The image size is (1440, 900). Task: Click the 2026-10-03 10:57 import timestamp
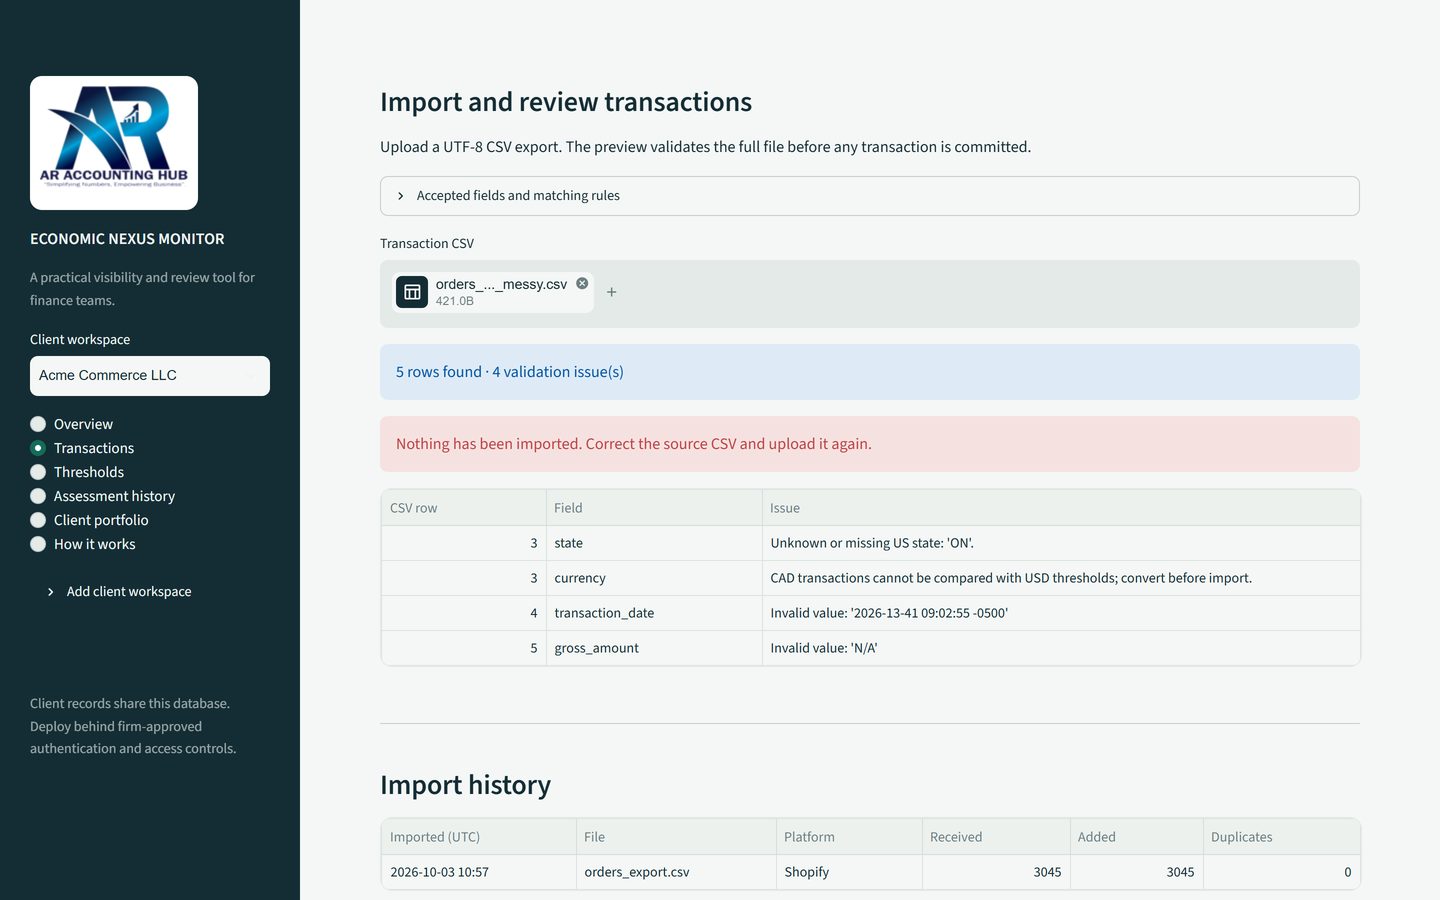[x=479, y=872]
